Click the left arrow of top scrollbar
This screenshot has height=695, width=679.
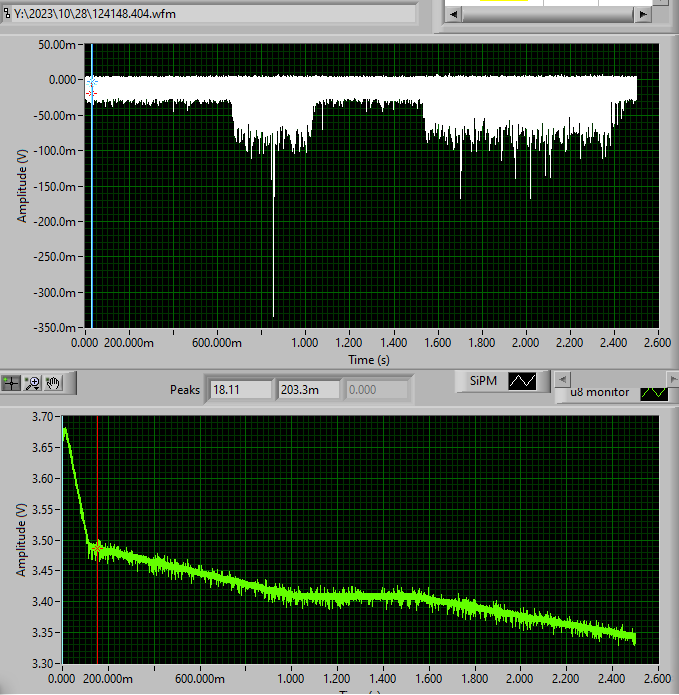454,15
